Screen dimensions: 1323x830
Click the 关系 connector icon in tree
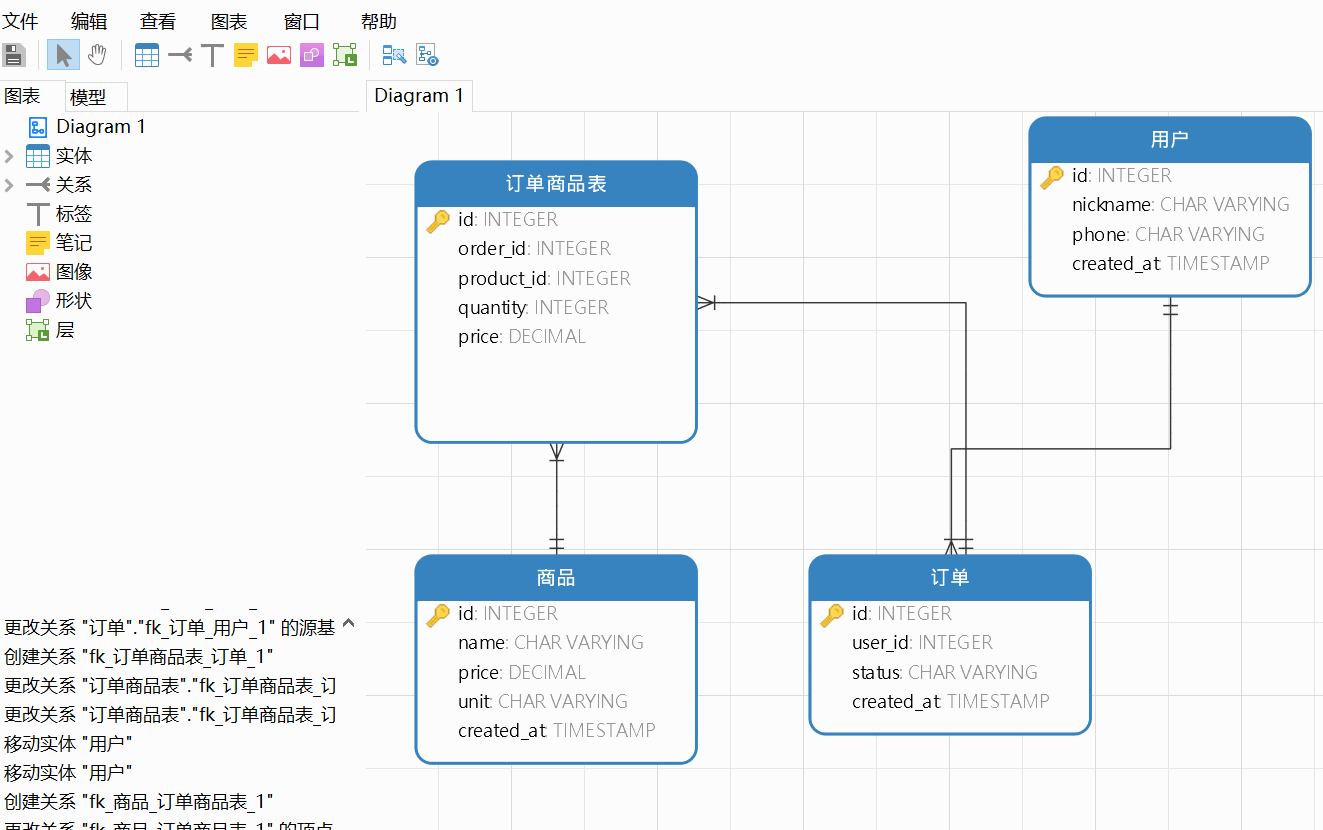click(38, 185)
